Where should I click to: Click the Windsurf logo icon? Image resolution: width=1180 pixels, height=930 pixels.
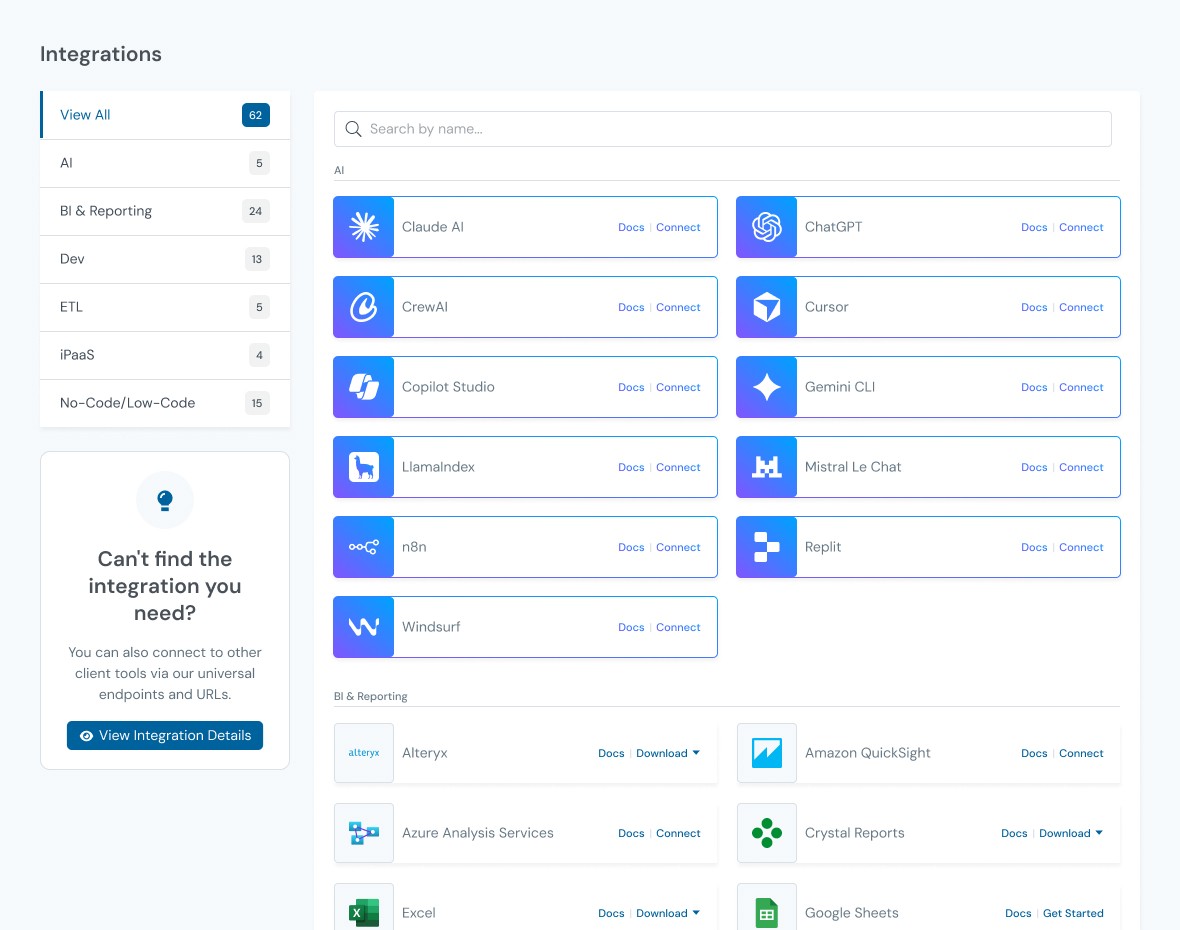[363, 627]
